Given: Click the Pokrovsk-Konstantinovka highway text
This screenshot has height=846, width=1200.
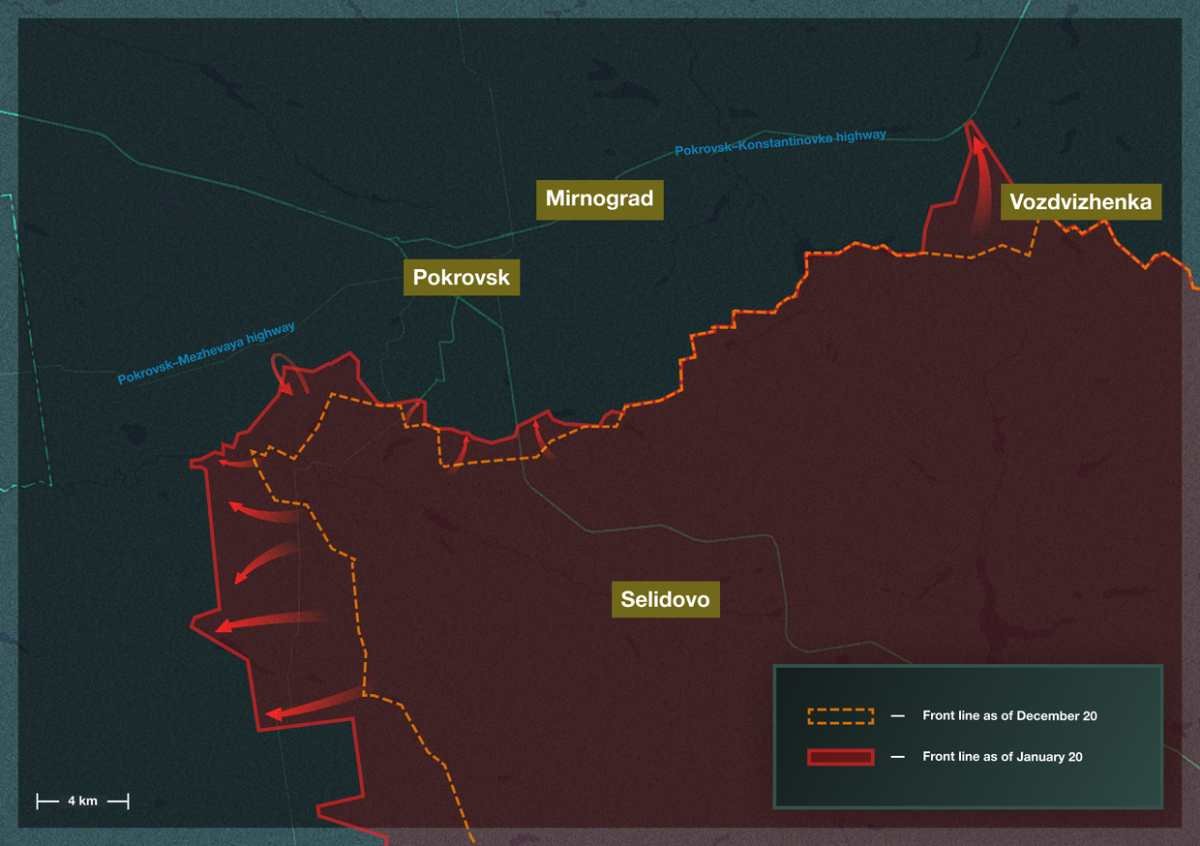Looking at the screenshot, I should pyautogui.click(x=780, y=142).
